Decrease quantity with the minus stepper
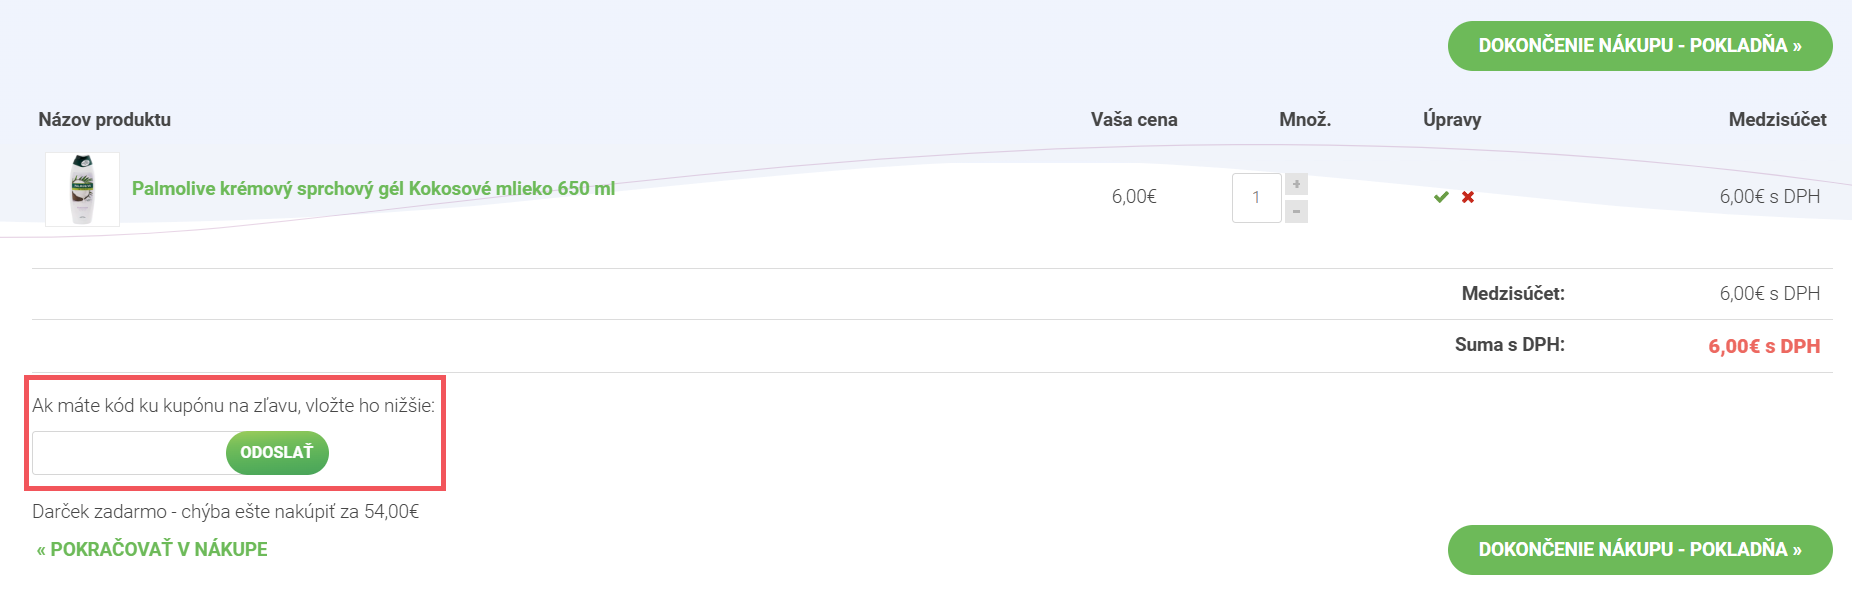The image size is (1852, 605). (1296, 211)
